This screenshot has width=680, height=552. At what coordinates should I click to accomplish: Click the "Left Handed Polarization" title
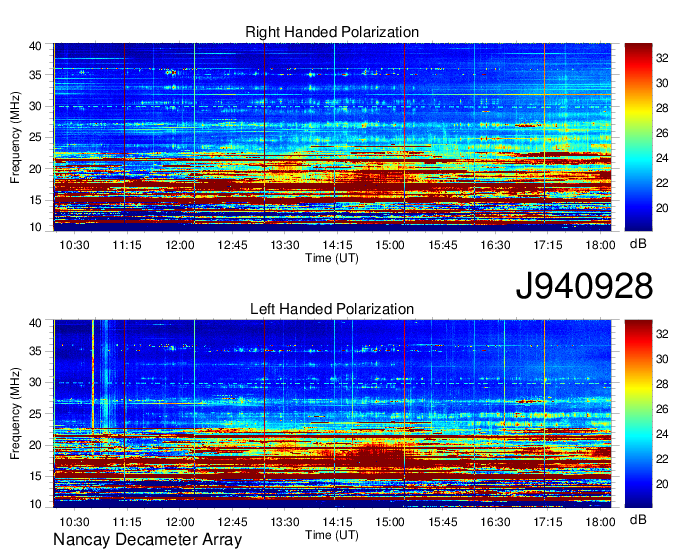click(332, 309)
